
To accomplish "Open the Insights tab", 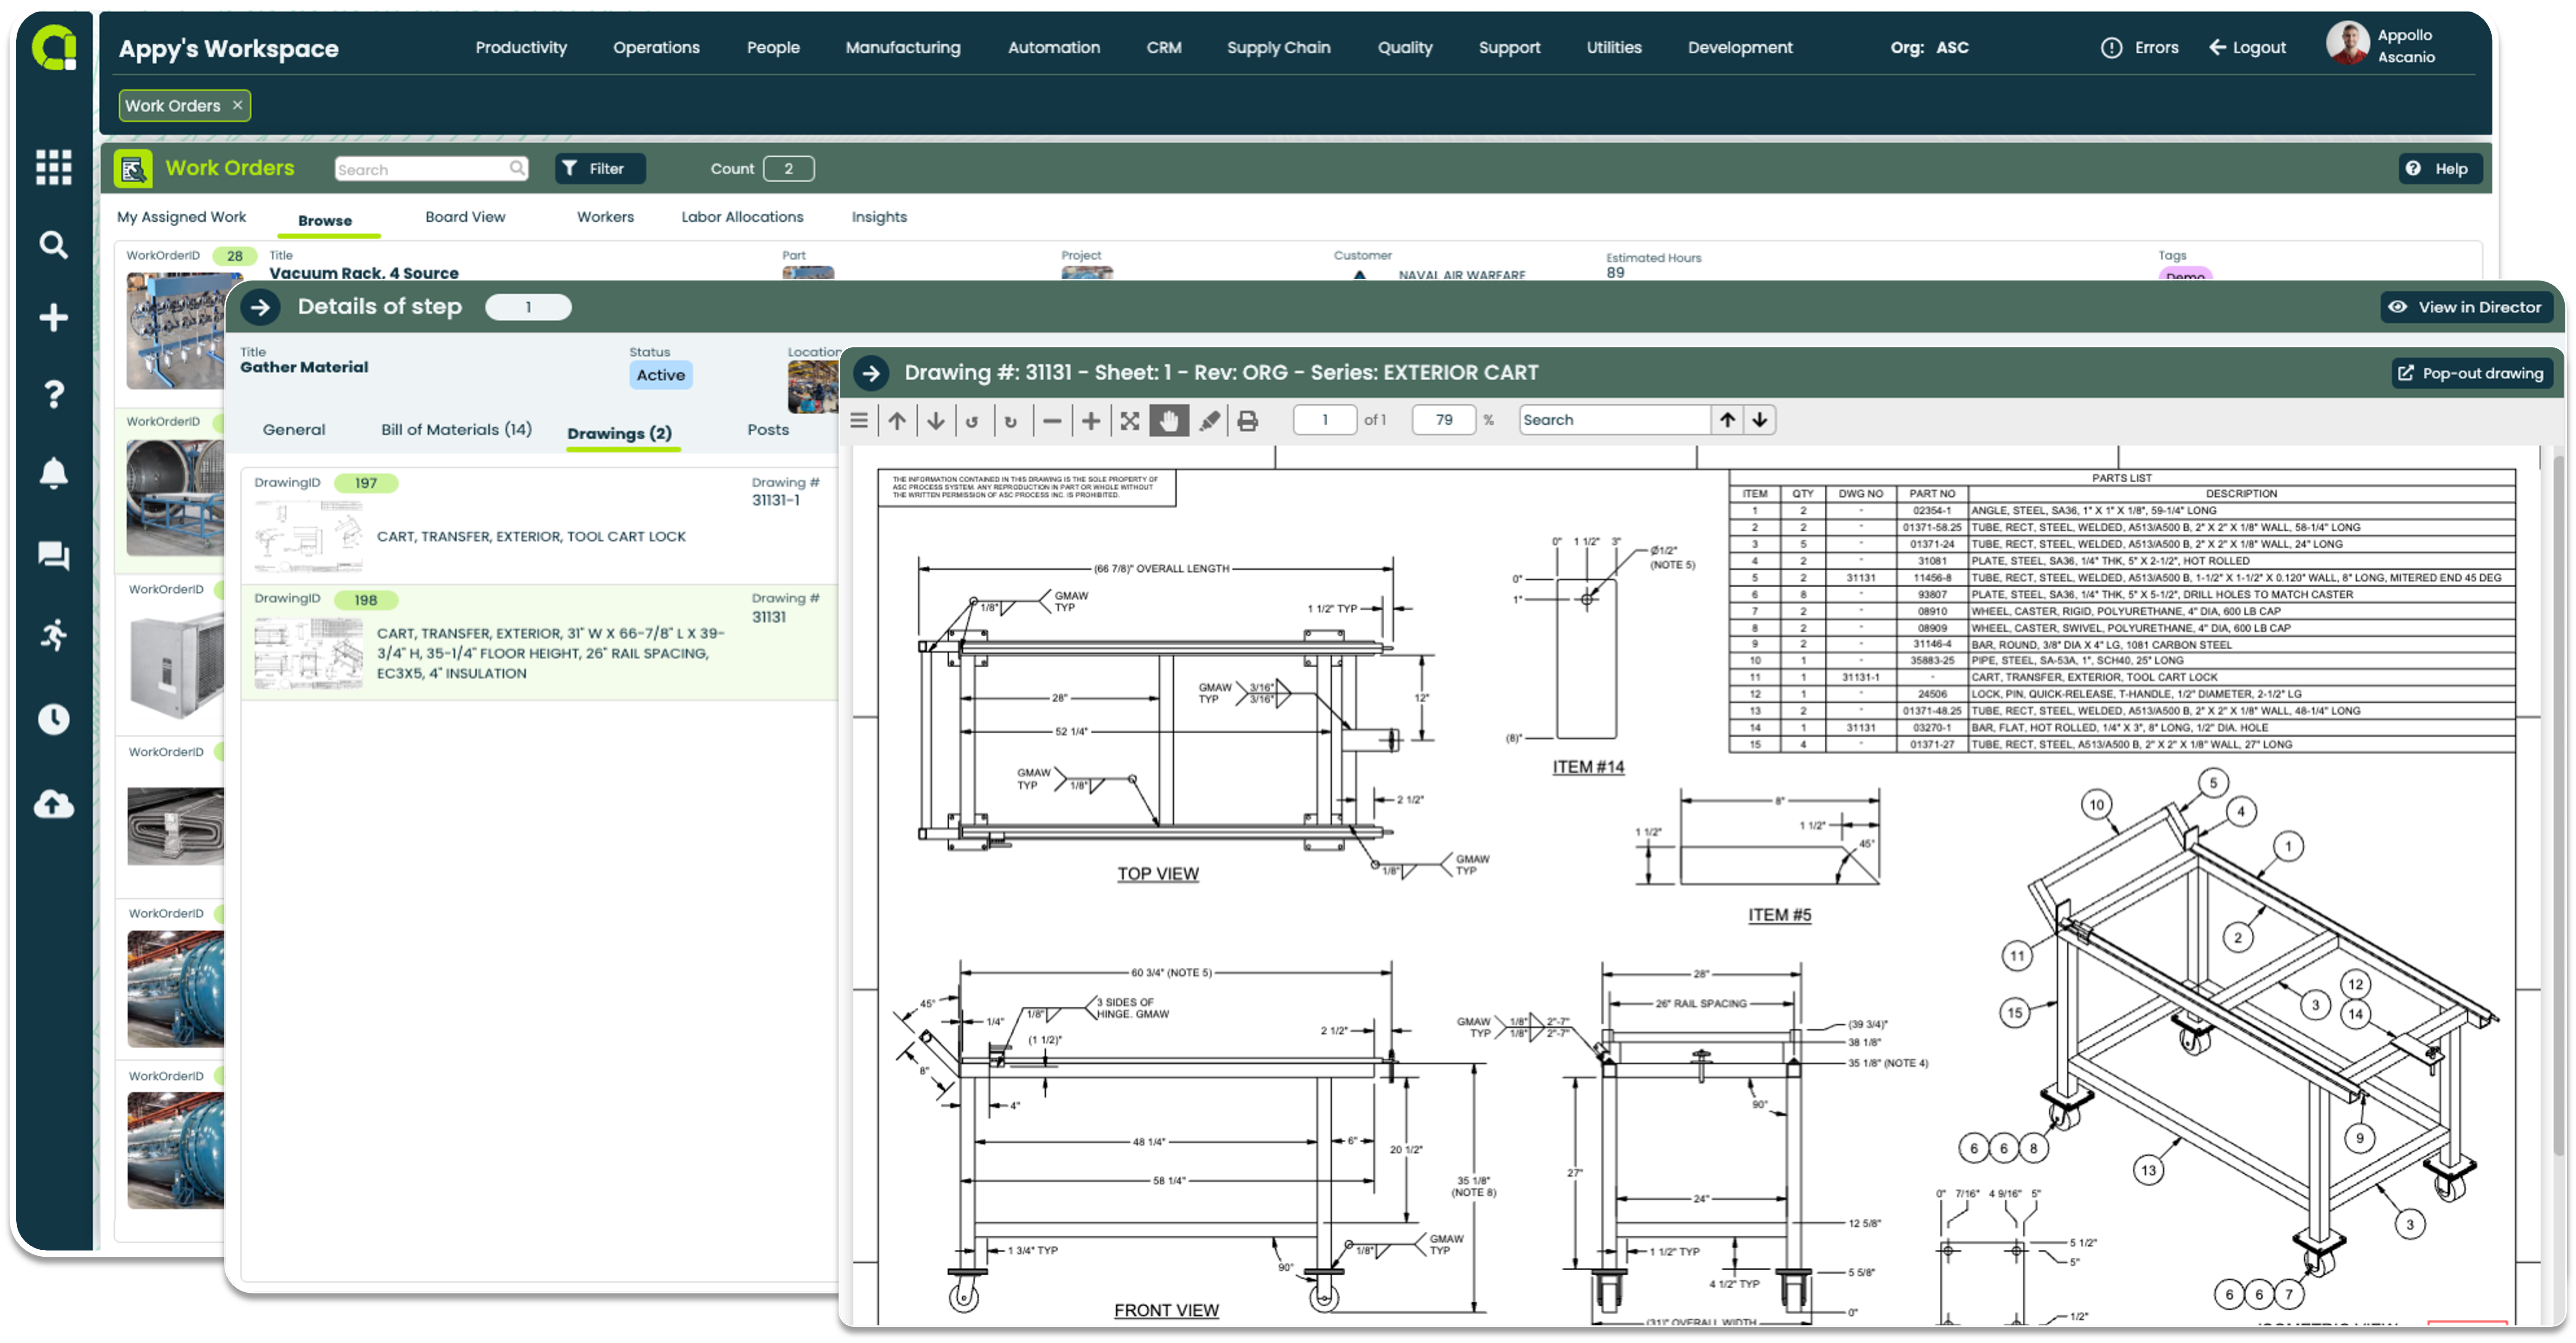I will tap(879, 217).
